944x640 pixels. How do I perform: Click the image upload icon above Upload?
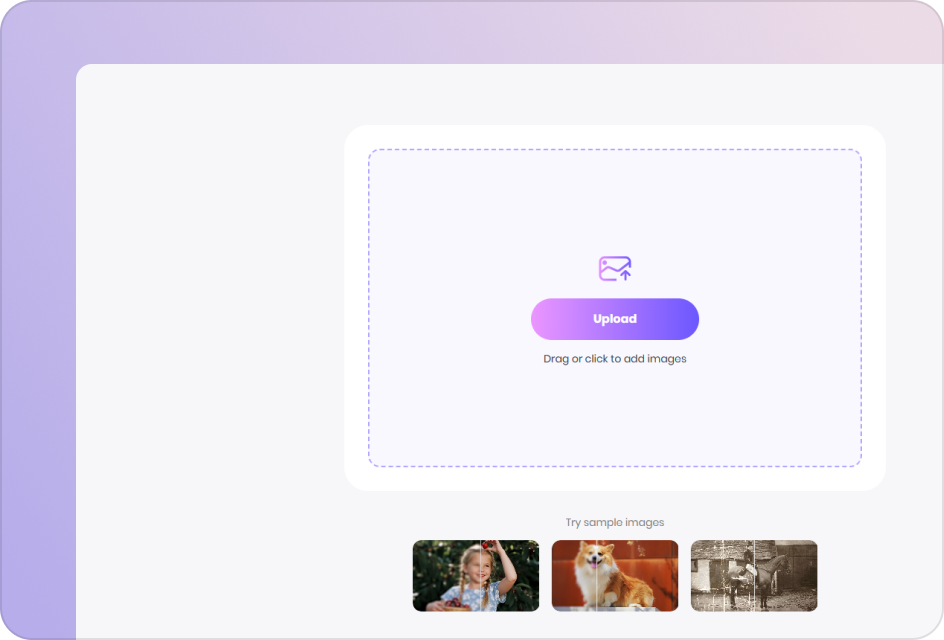click(614, 268)
